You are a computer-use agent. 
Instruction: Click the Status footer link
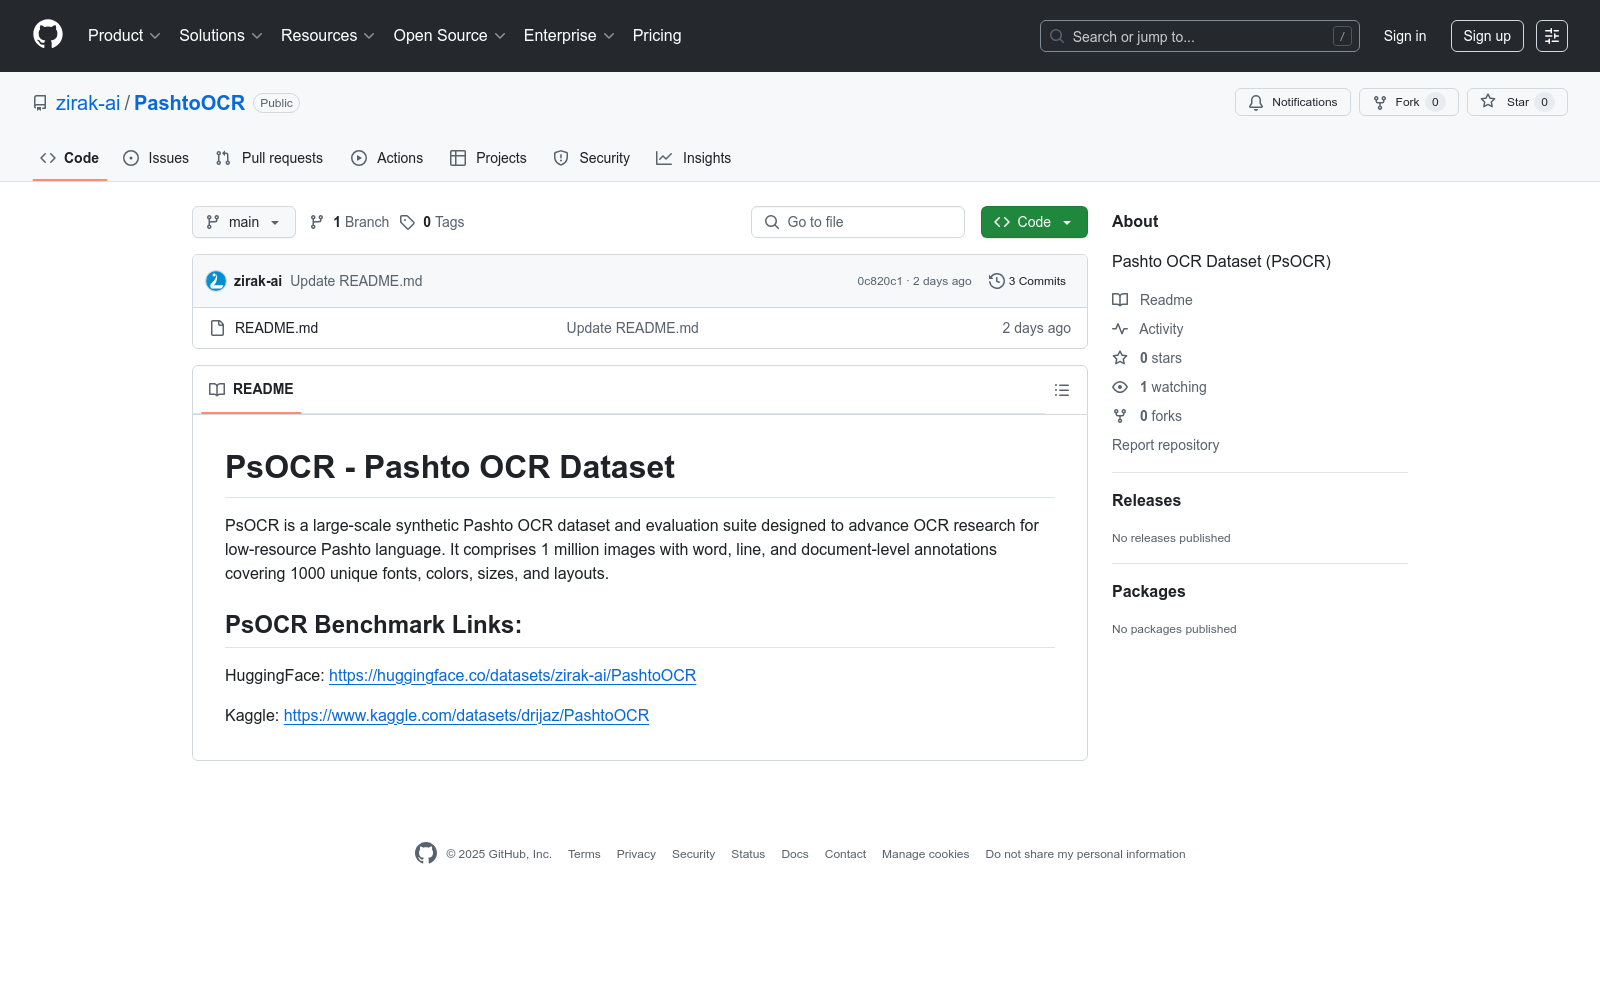coord(748,854)
